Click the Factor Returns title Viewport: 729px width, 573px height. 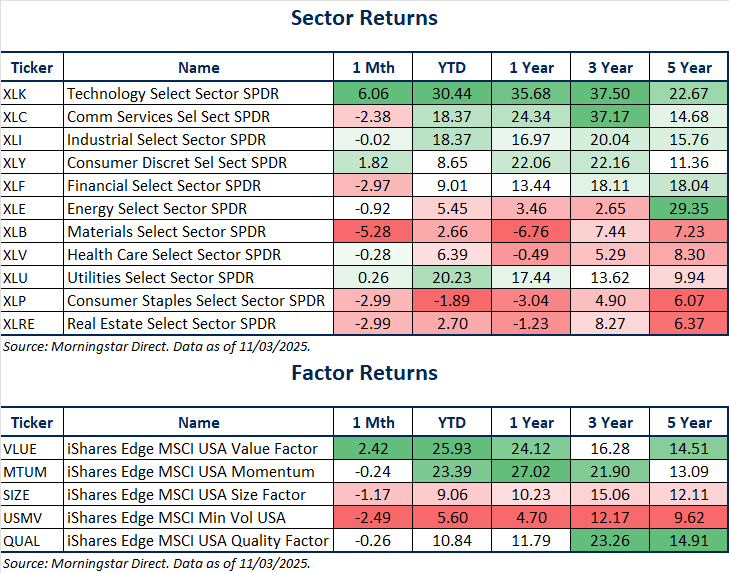click(x=364, y=373)
